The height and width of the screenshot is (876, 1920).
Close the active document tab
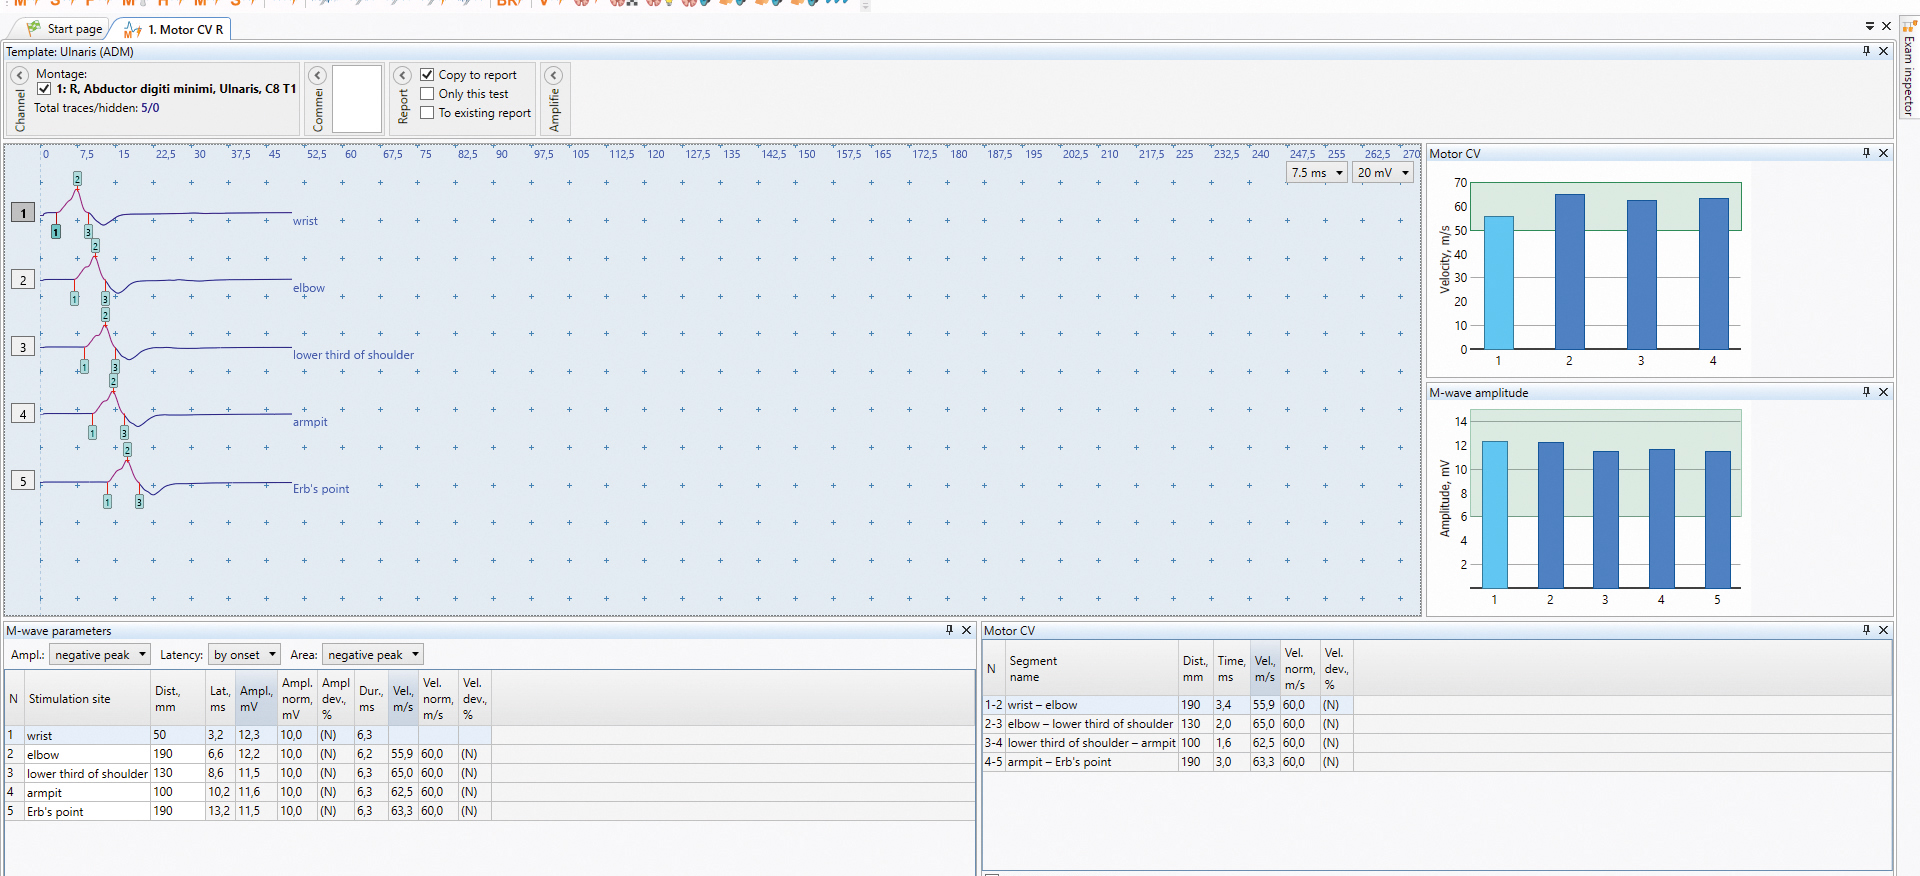(1886, 27)
